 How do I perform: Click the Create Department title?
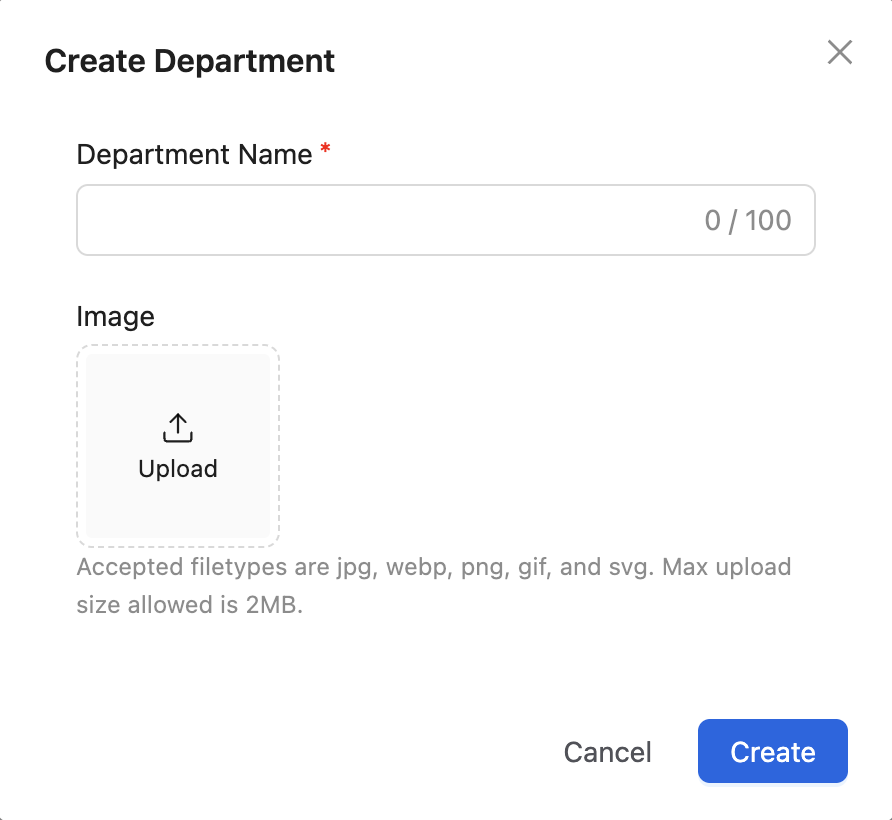click(x=189, y=61)
